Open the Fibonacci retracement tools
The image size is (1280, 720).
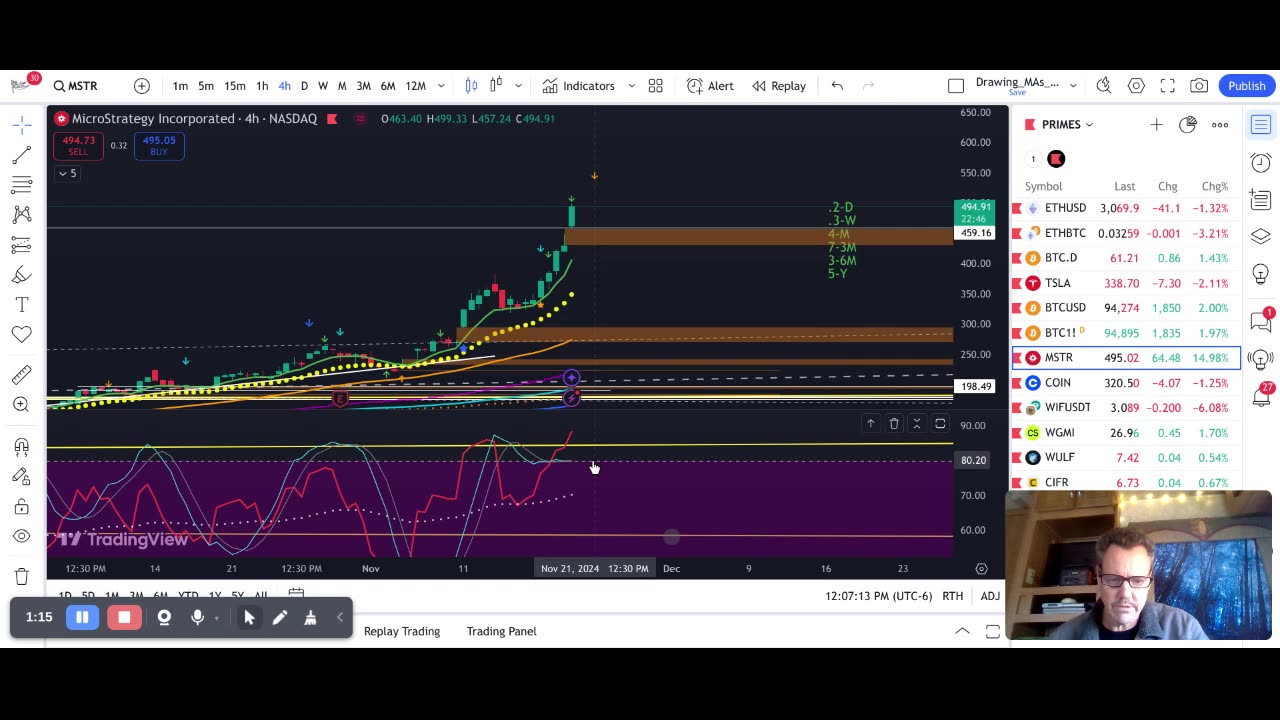coord(21,185)
